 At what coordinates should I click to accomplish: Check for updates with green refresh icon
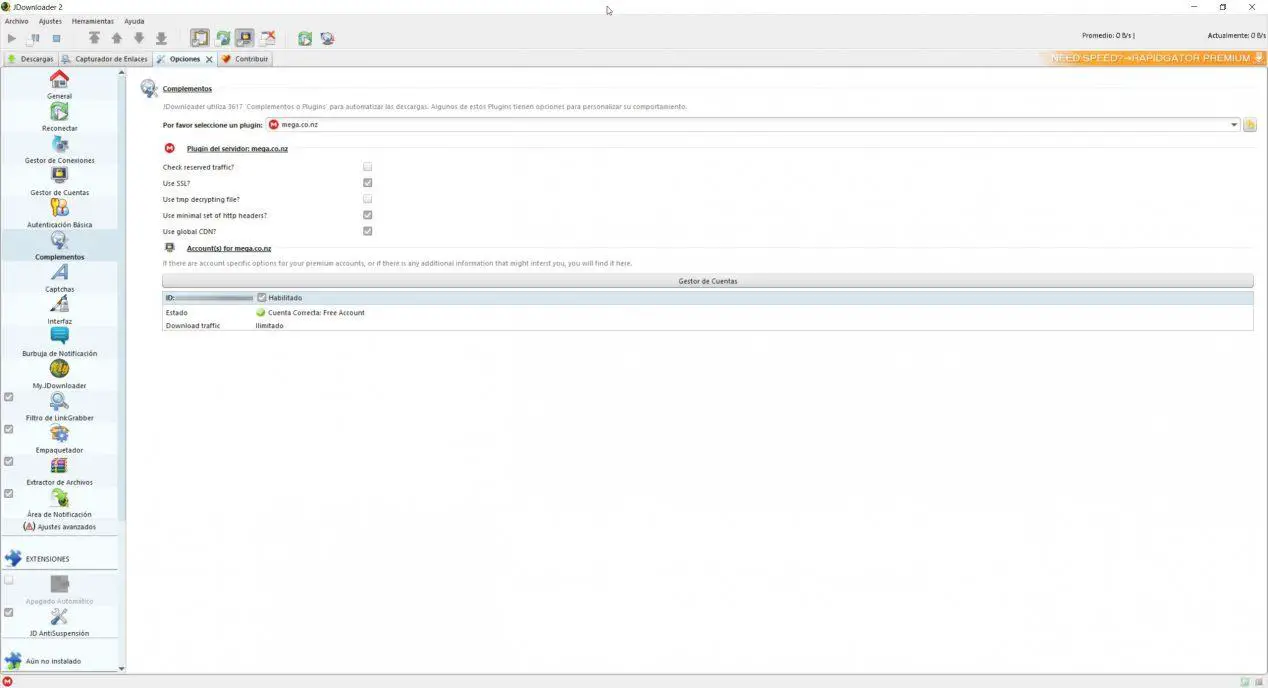305,38
